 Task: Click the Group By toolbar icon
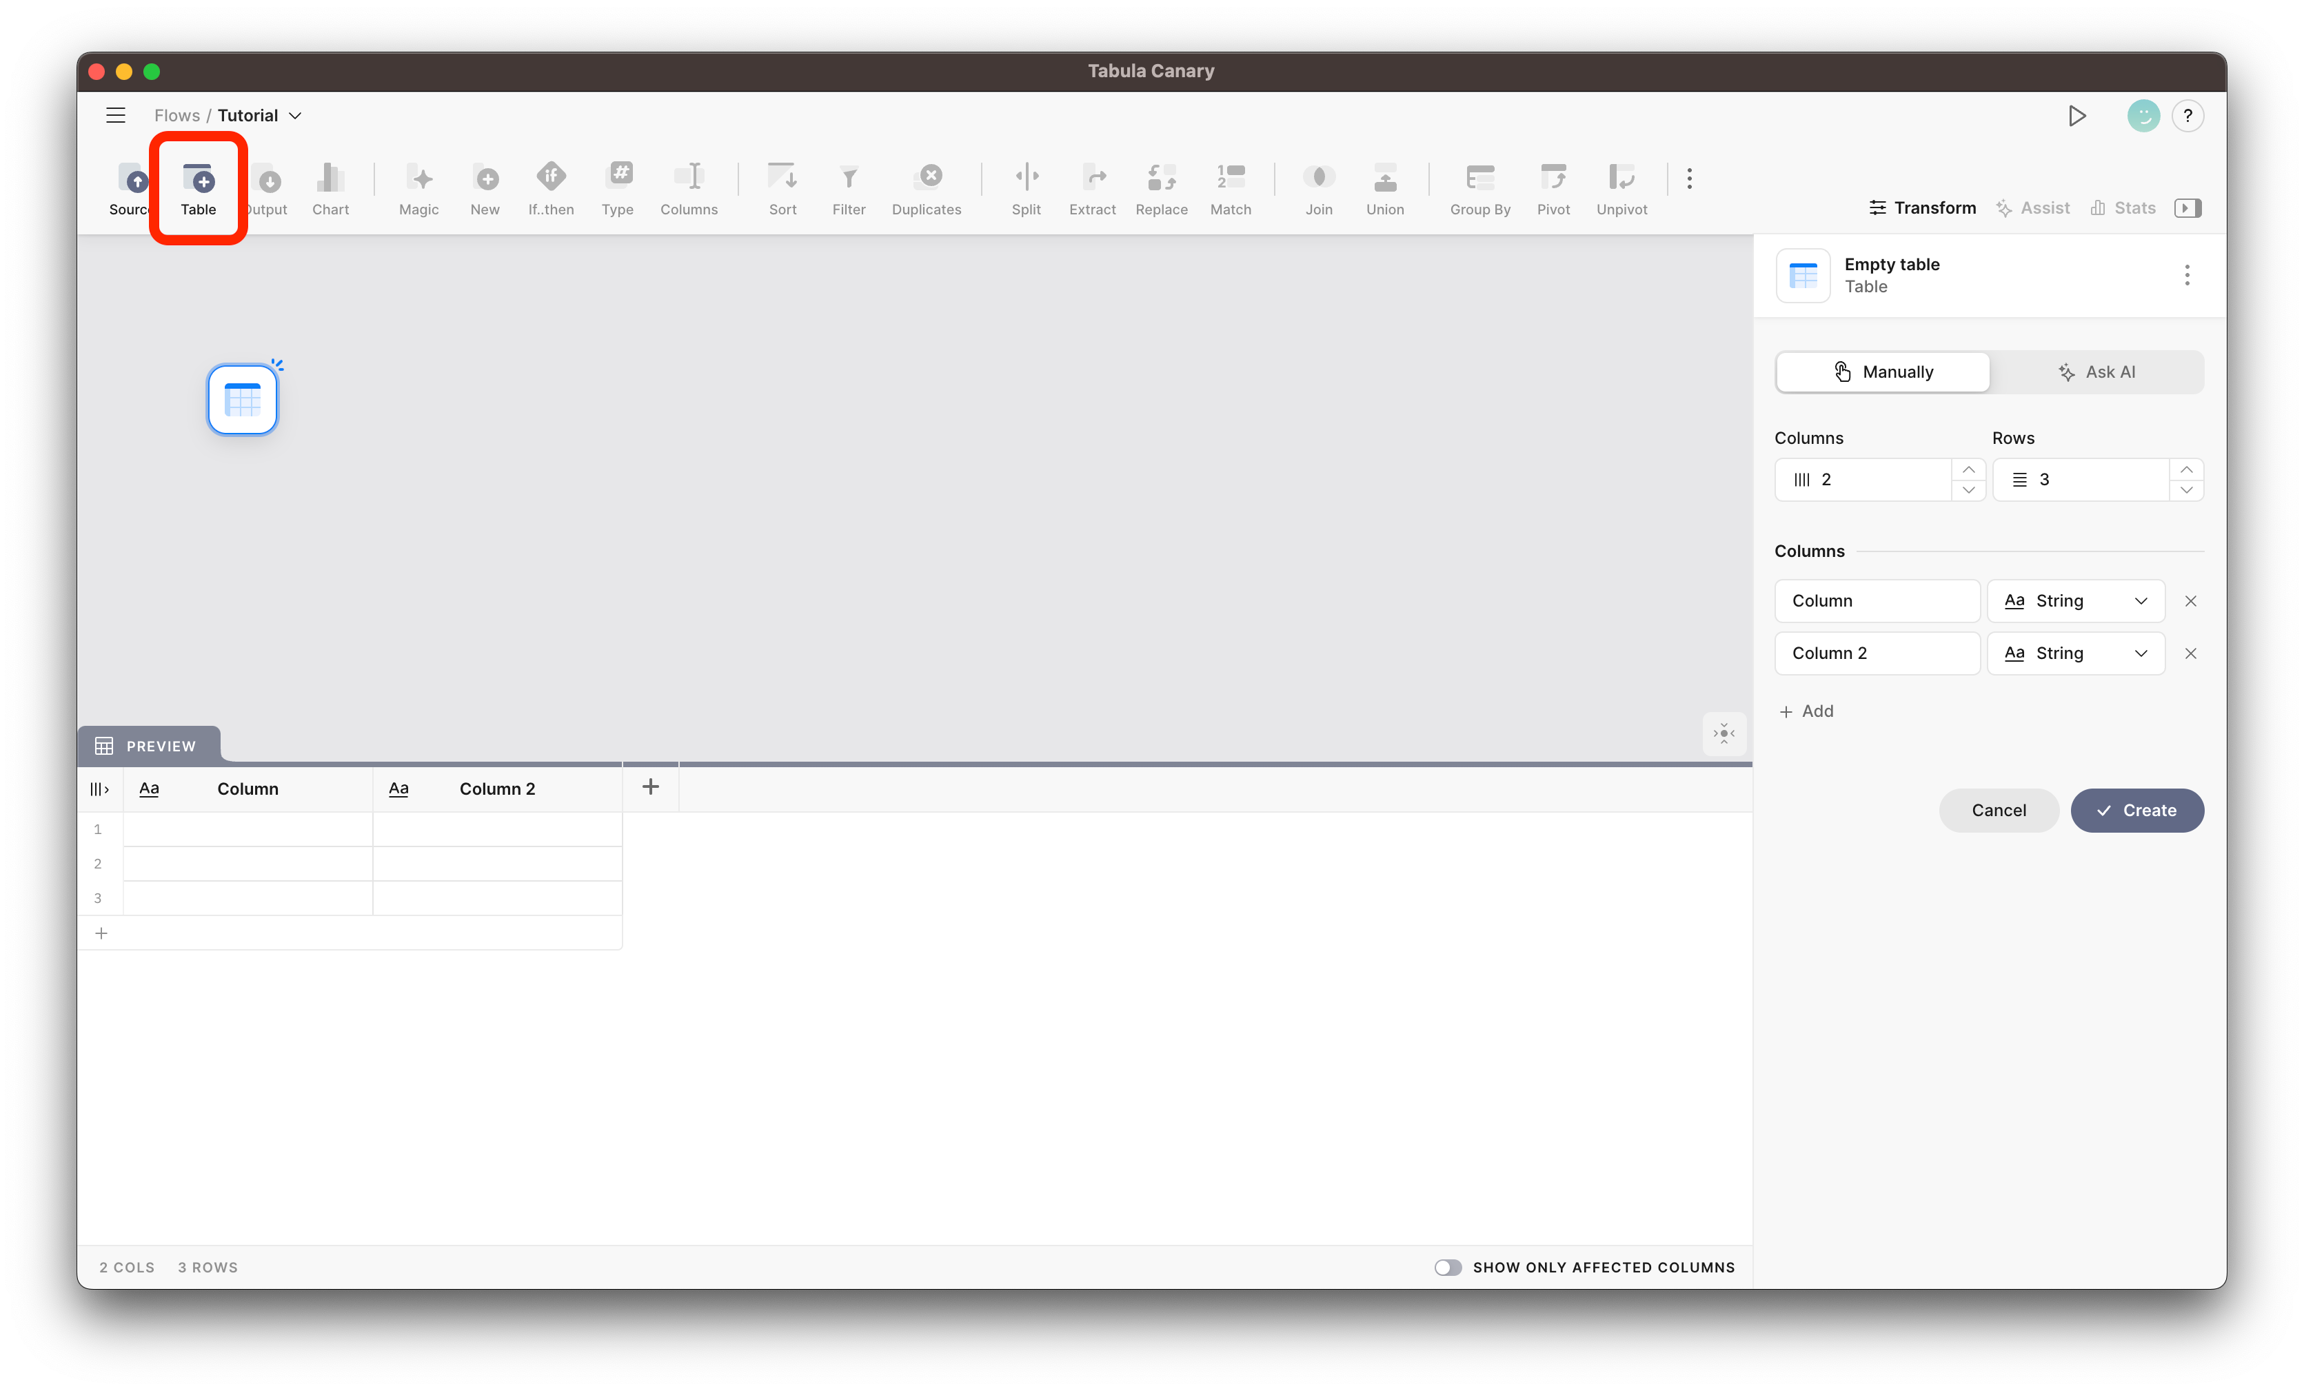pyautogui.click(x=1479, y=187)
